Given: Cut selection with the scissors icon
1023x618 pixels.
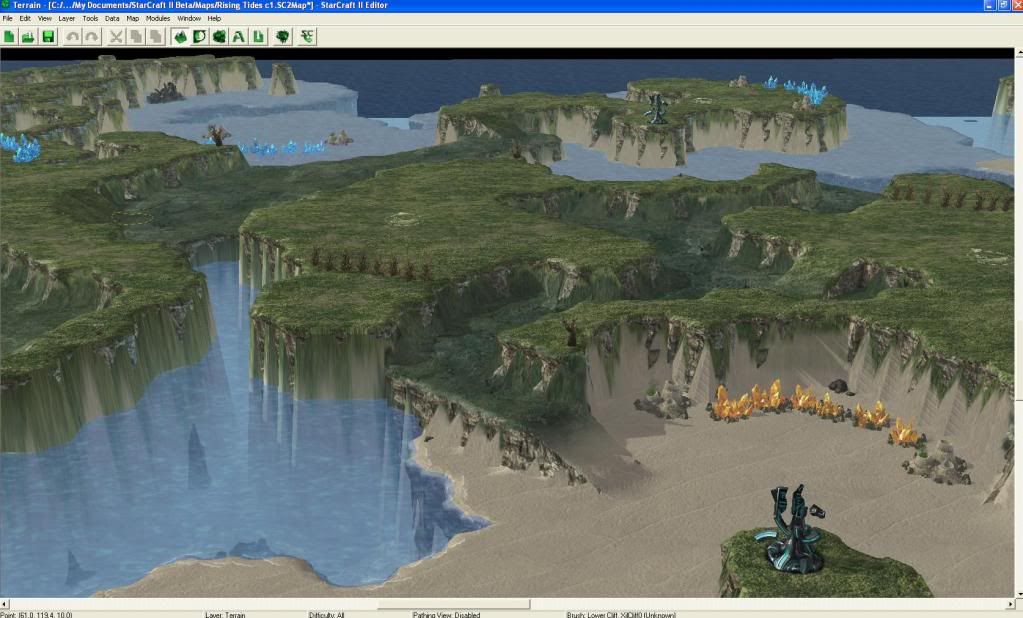Looking at the screenshot, I should point(116,37).
